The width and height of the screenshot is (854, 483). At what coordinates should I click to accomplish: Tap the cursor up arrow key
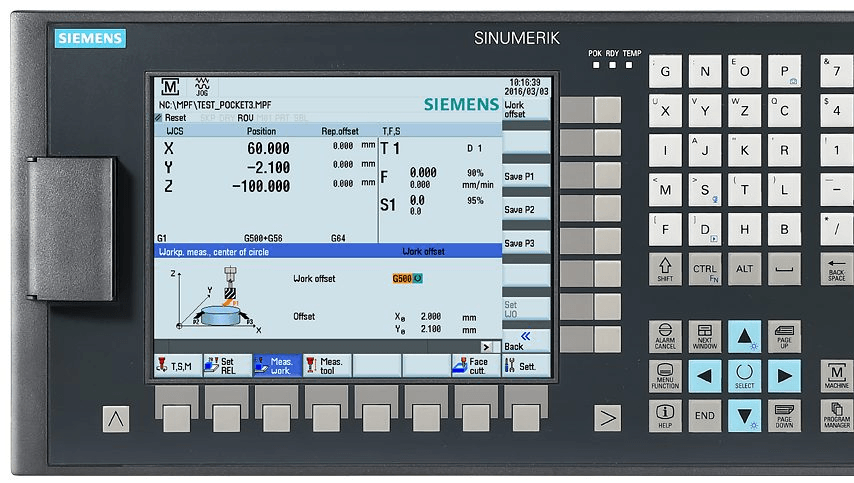(745, 335)
